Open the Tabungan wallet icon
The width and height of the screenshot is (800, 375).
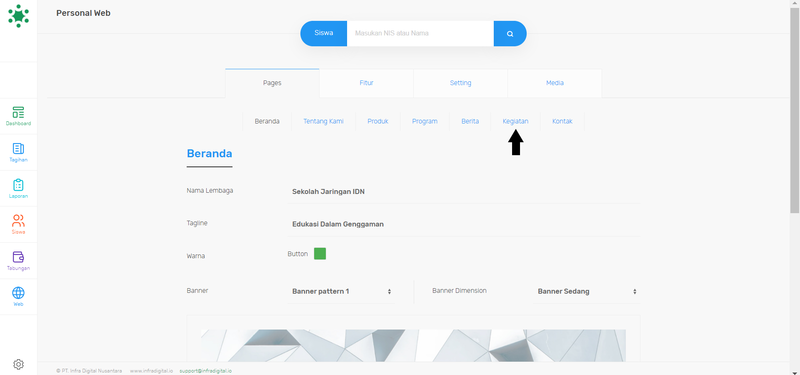[18, 261]
